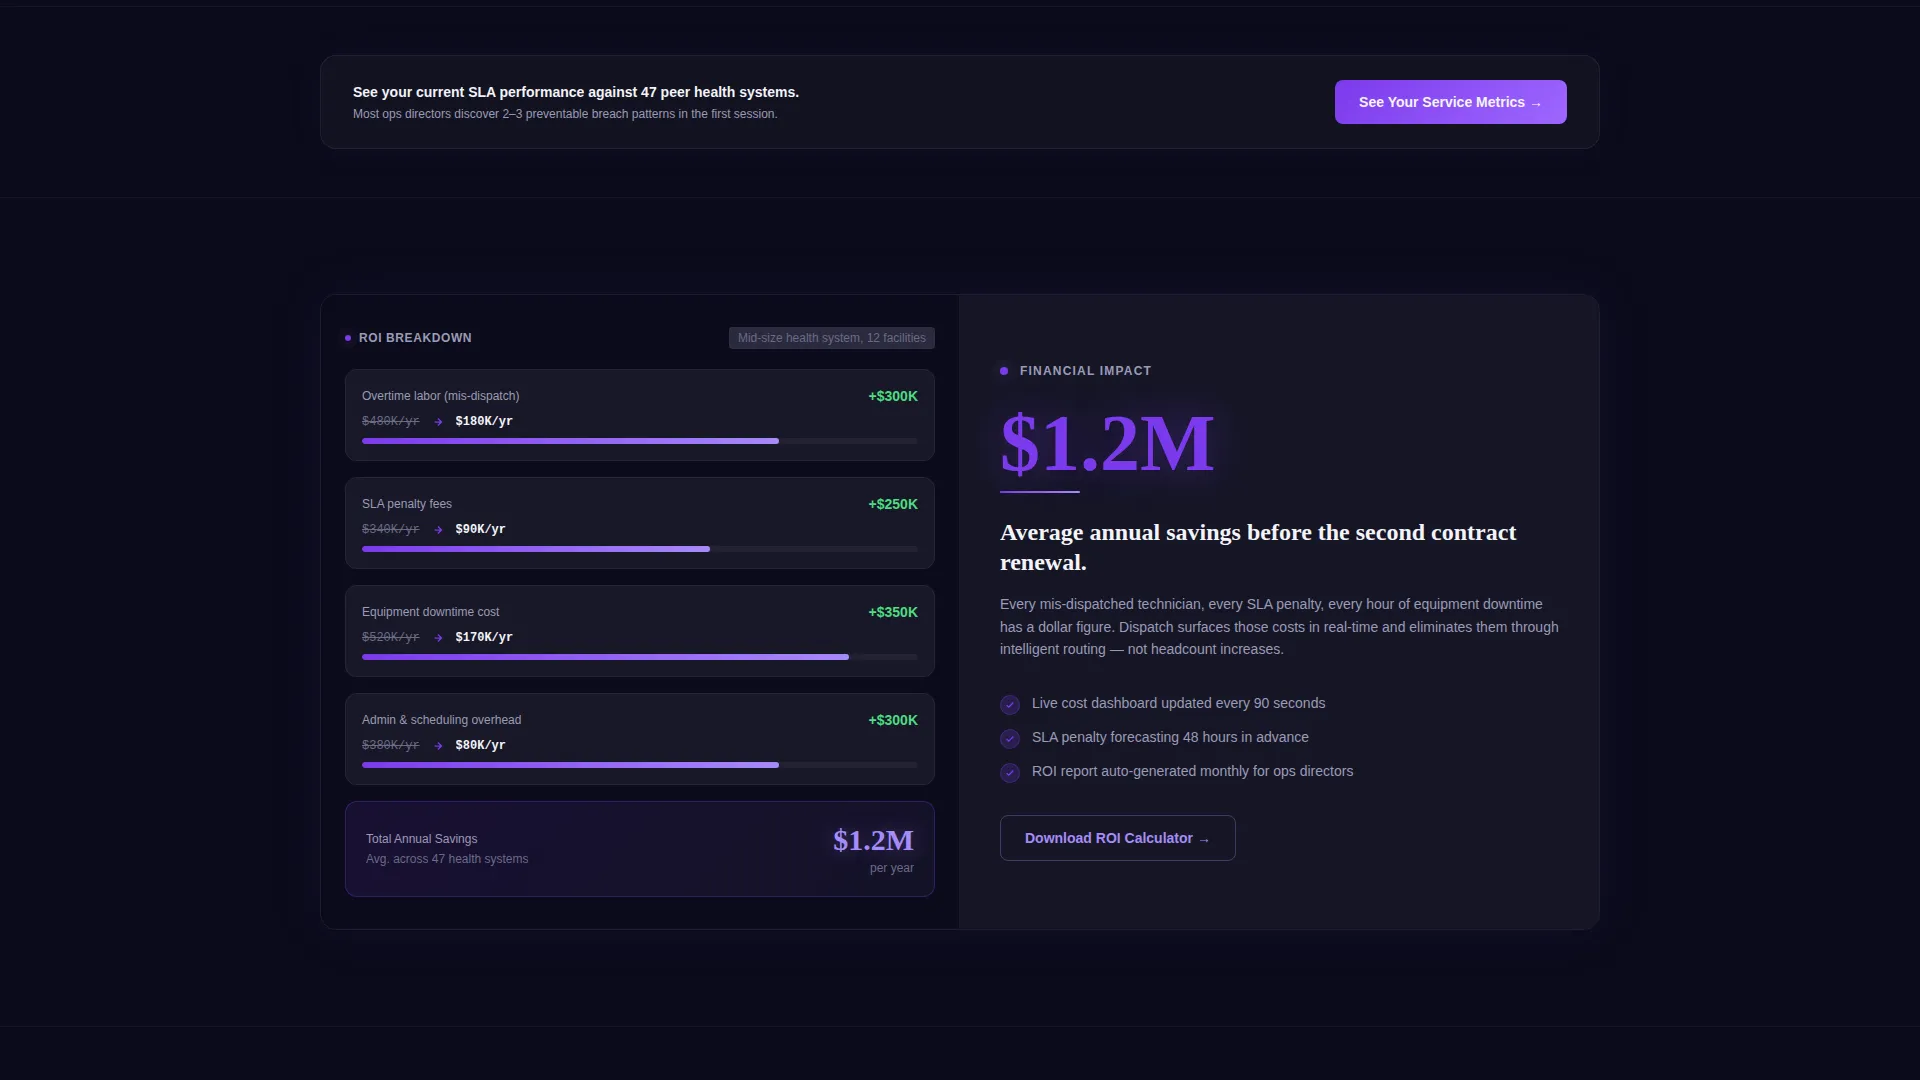The width and height of the screenshot is (1920, 1080).
Task: Click the Overtime labor progress bar
Action: (x=640, y=441)
